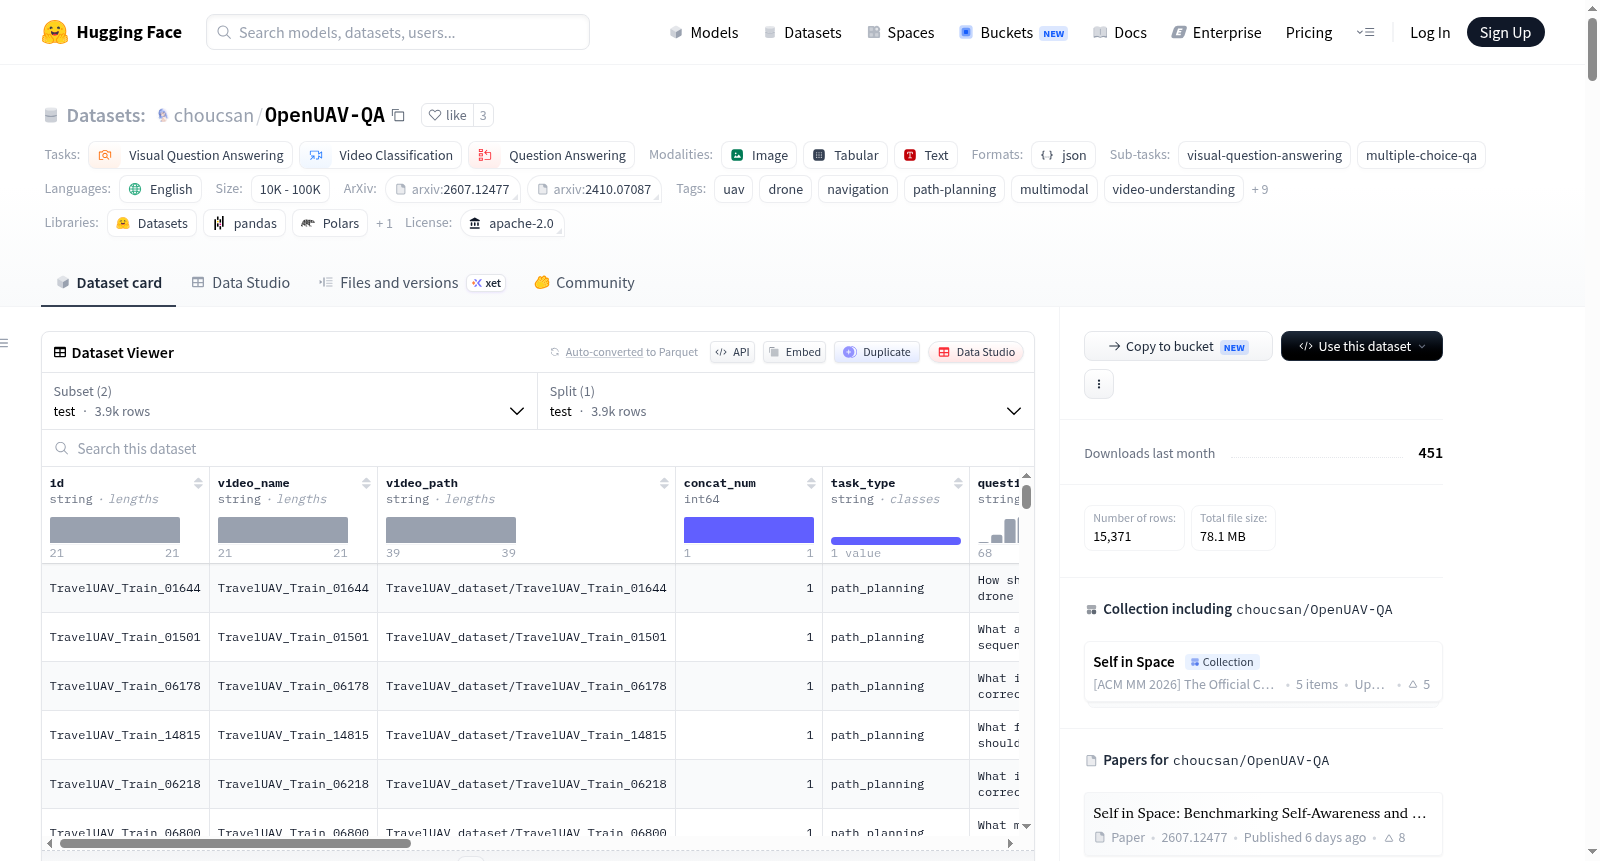
Task: Open the Spaces menu item
Action: click(x=900, y=32)
